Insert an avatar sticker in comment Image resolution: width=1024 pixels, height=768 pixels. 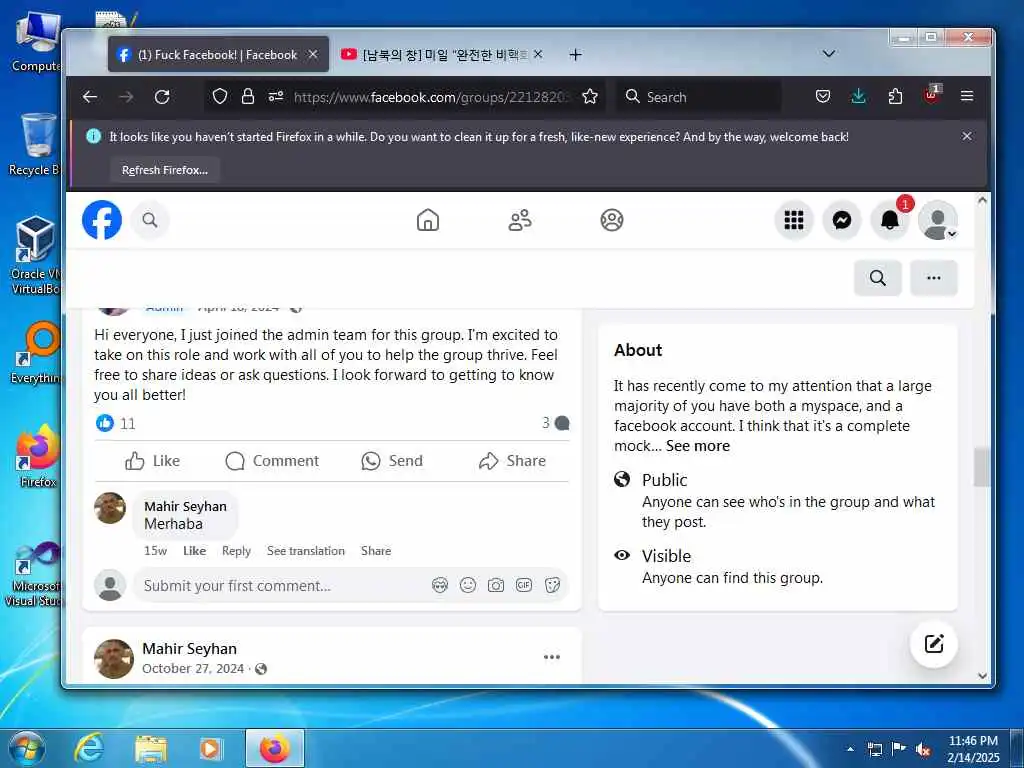440,585
